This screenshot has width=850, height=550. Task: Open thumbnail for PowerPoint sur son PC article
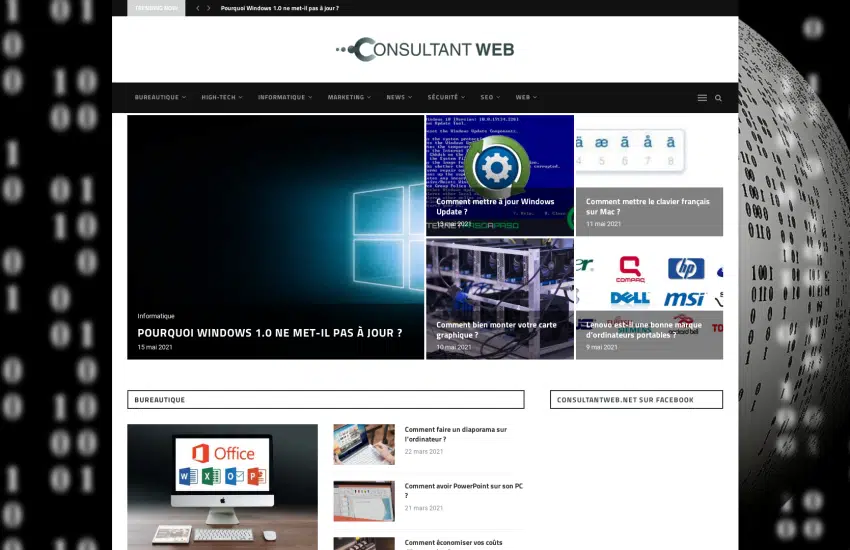[364, 501]
